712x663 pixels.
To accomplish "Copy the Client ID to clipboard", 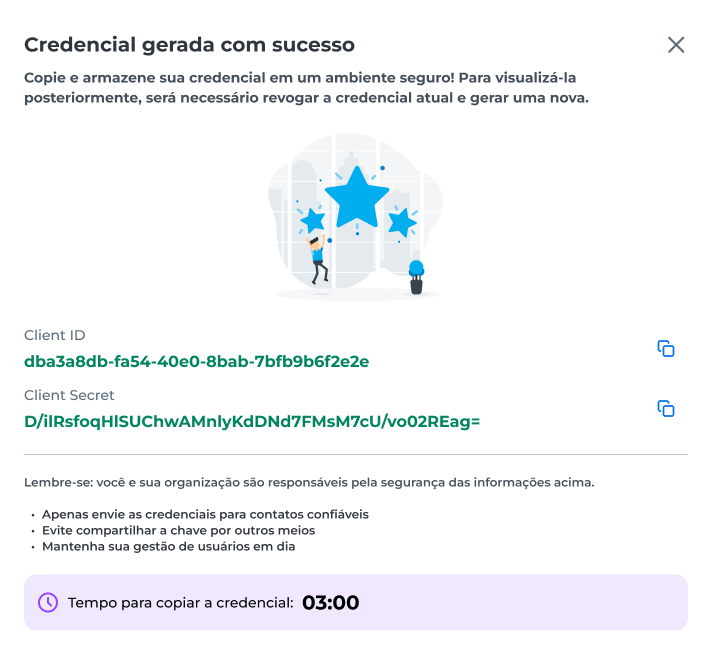I will click(666, 349).
